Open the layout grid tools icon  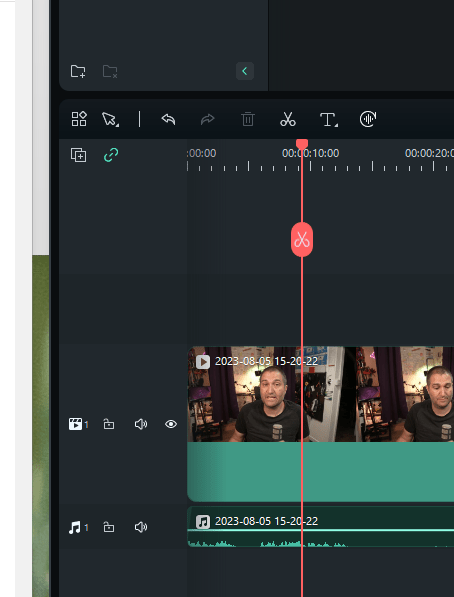pos(79,119)
